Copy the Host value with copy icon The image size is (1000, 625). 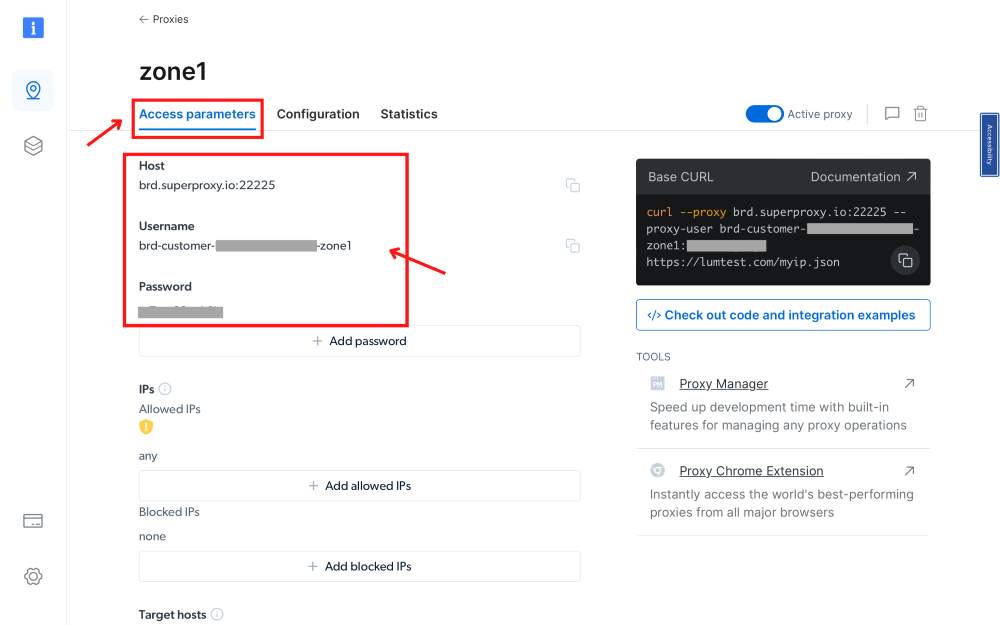(x=572, y=185)
